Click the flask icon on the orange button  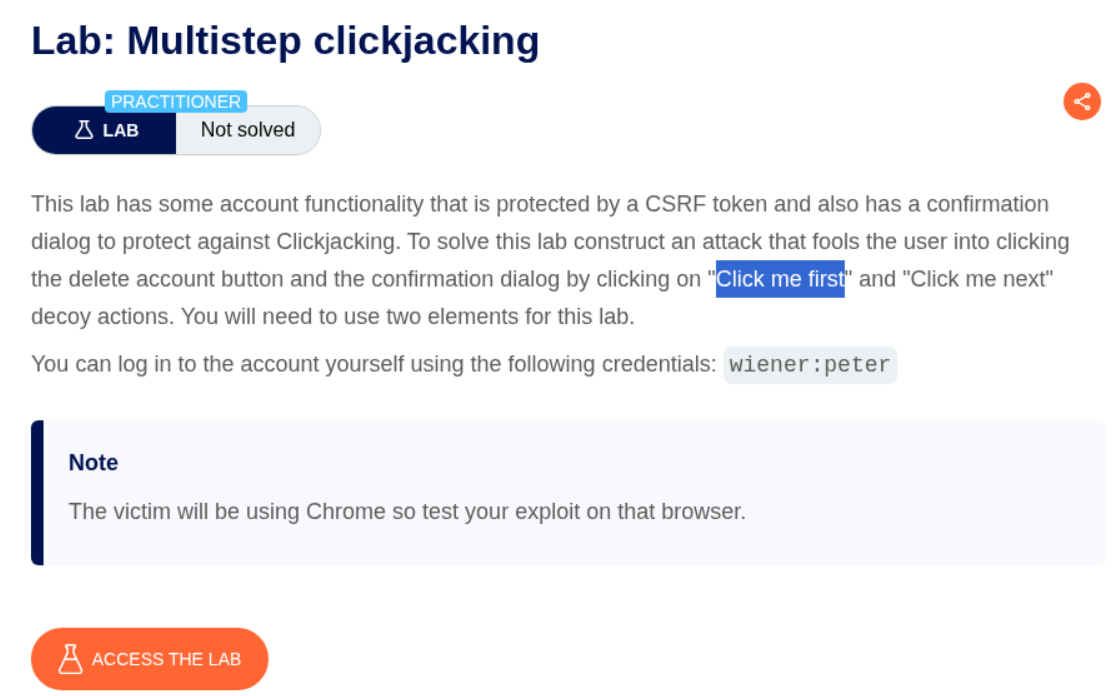pos(70,659)
